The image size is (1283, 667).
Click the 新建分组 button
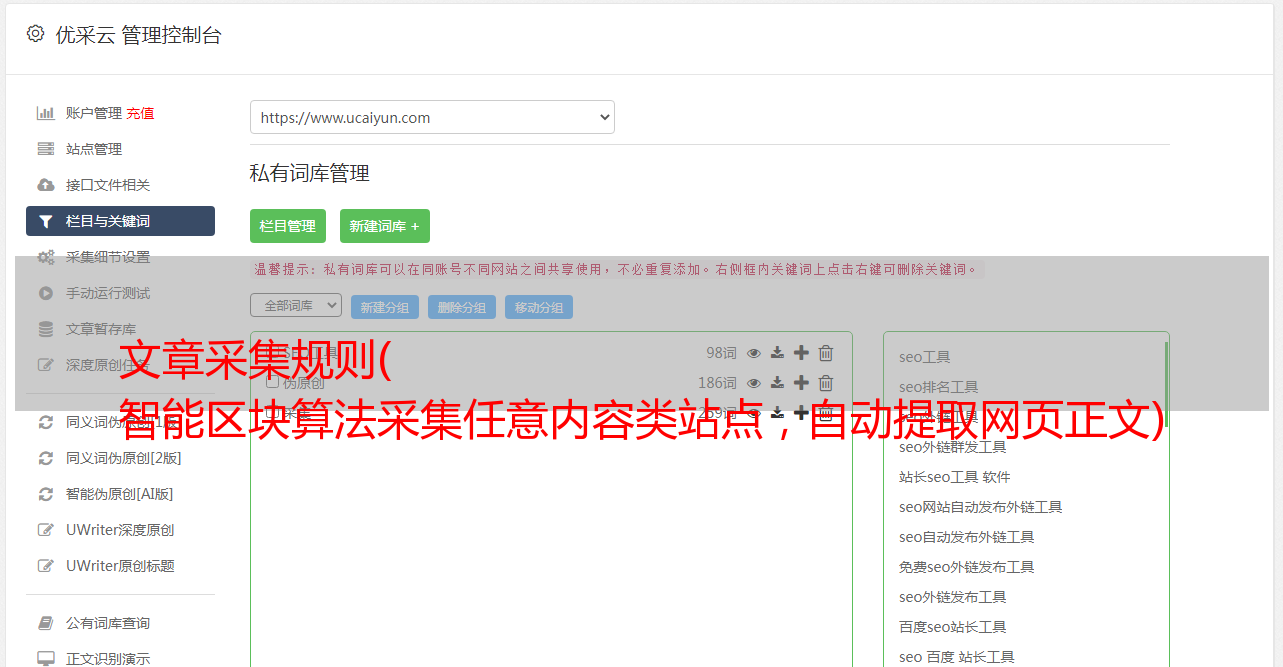[x=385, y=307]
